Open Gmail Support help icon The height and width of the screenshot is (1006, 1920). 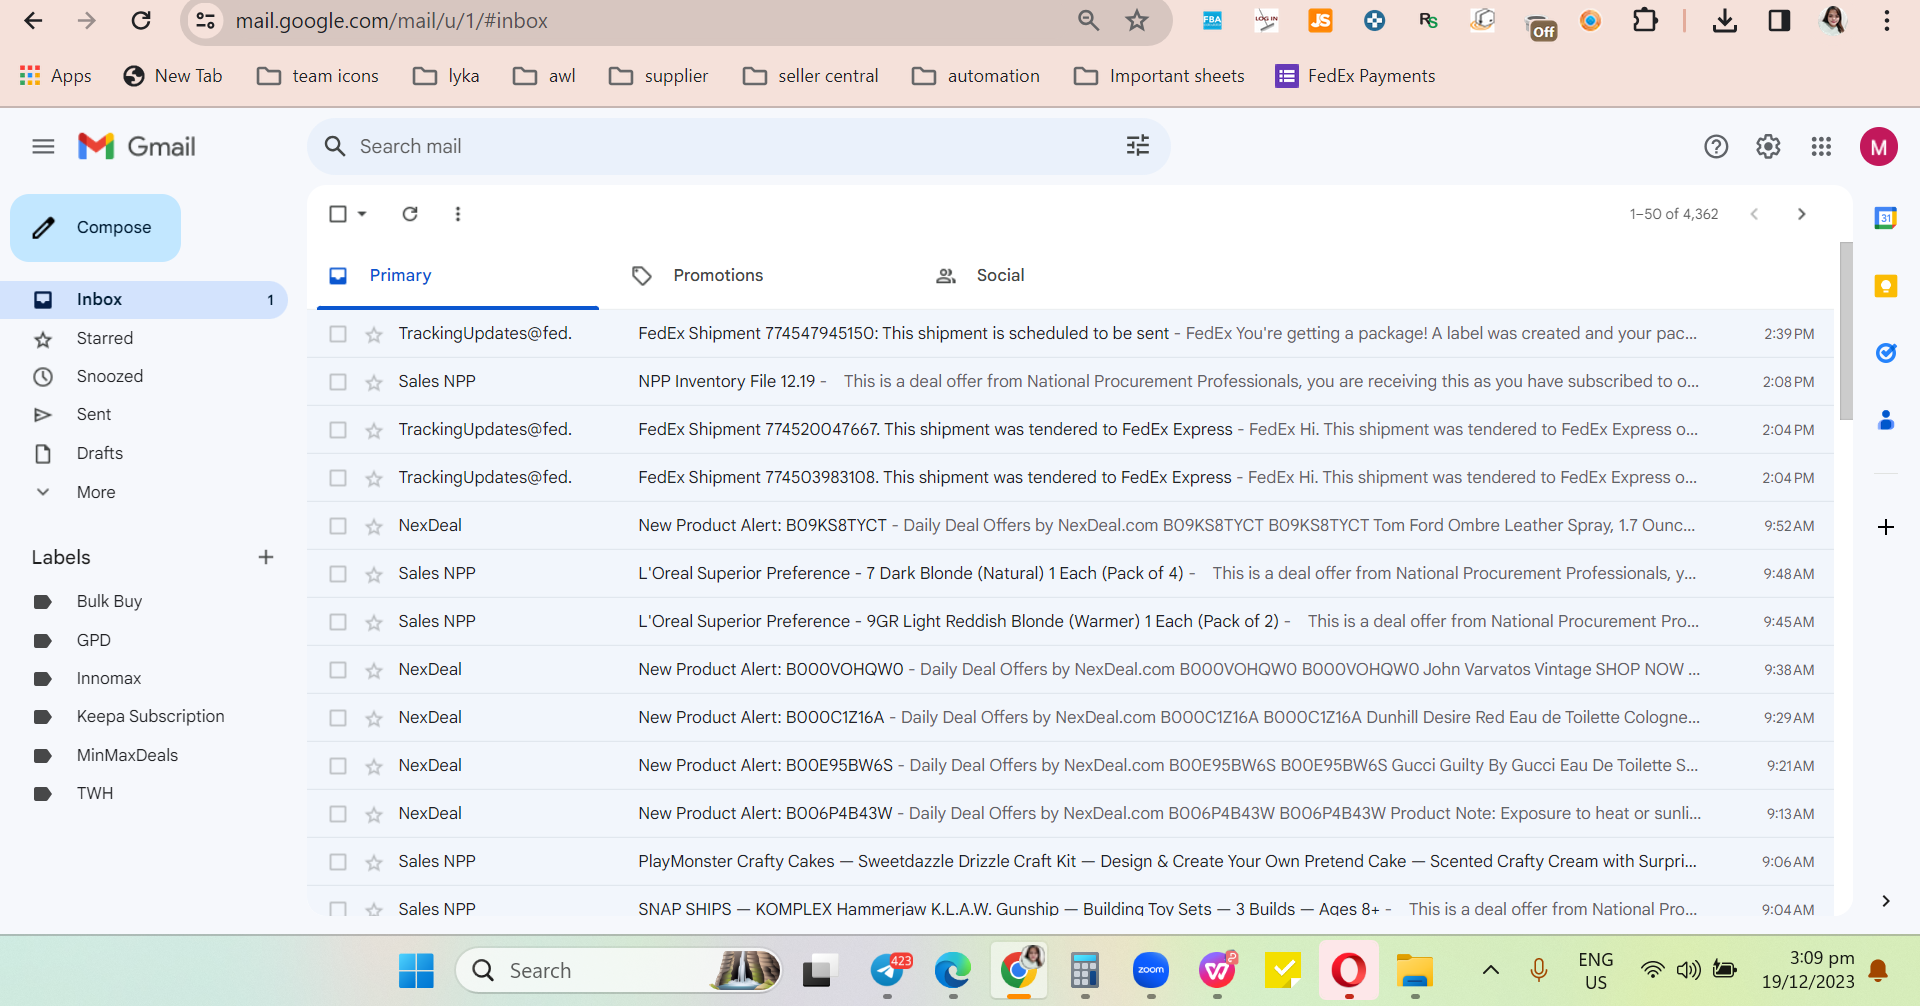tap(1716, 147)
